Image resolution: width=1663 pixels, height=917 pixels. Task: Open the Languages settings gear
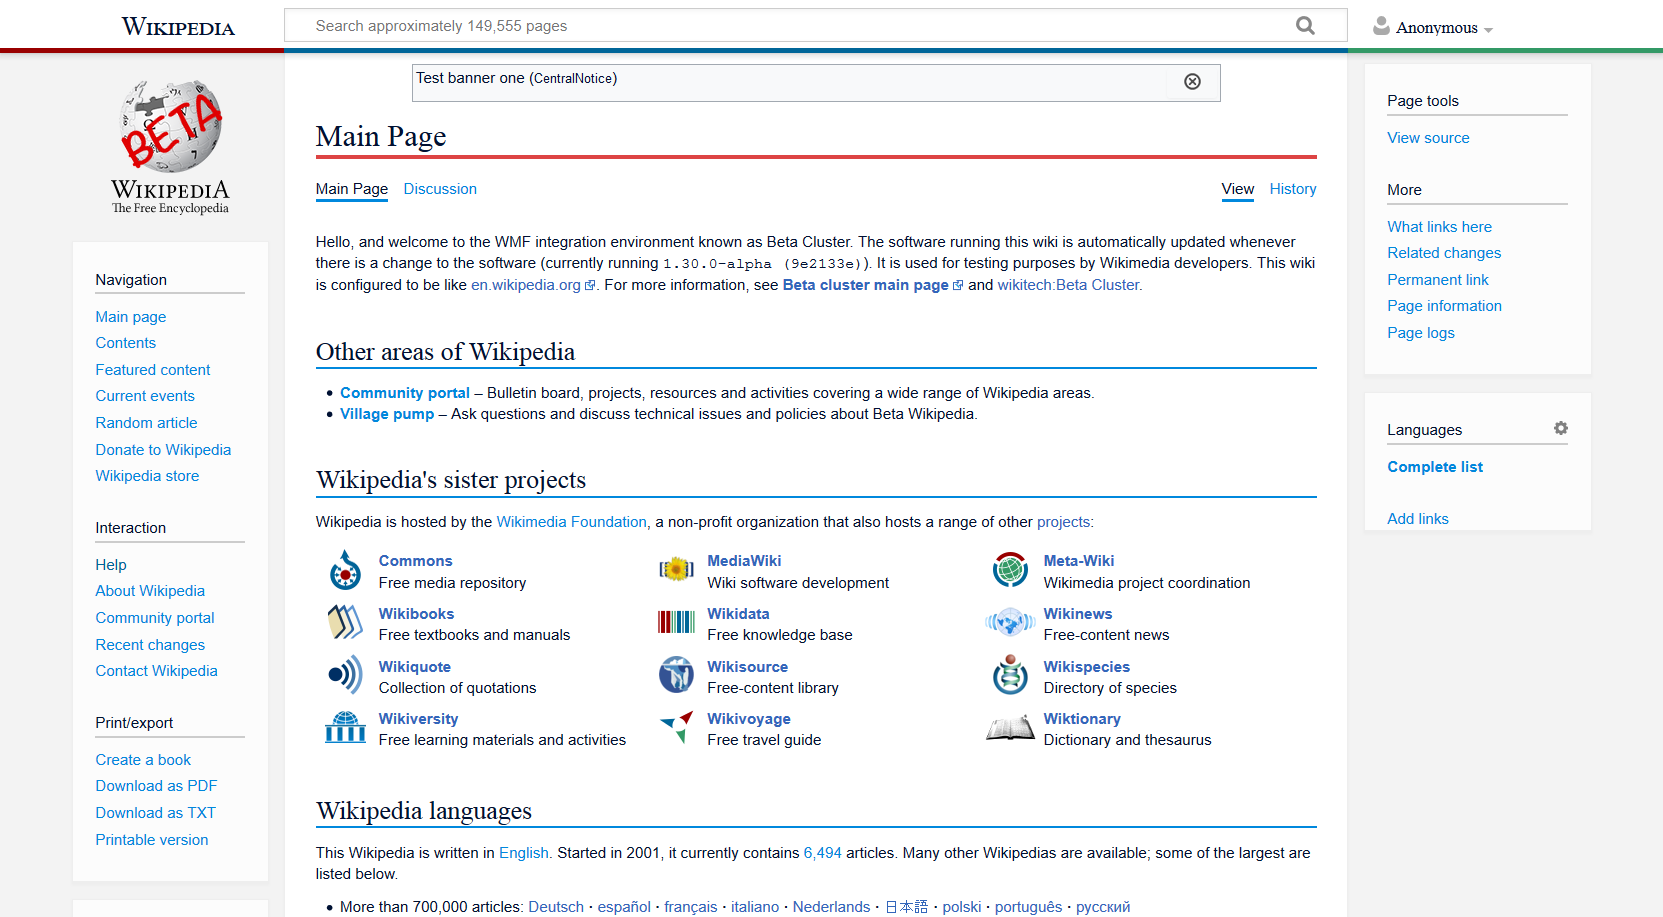[1560, 428]
